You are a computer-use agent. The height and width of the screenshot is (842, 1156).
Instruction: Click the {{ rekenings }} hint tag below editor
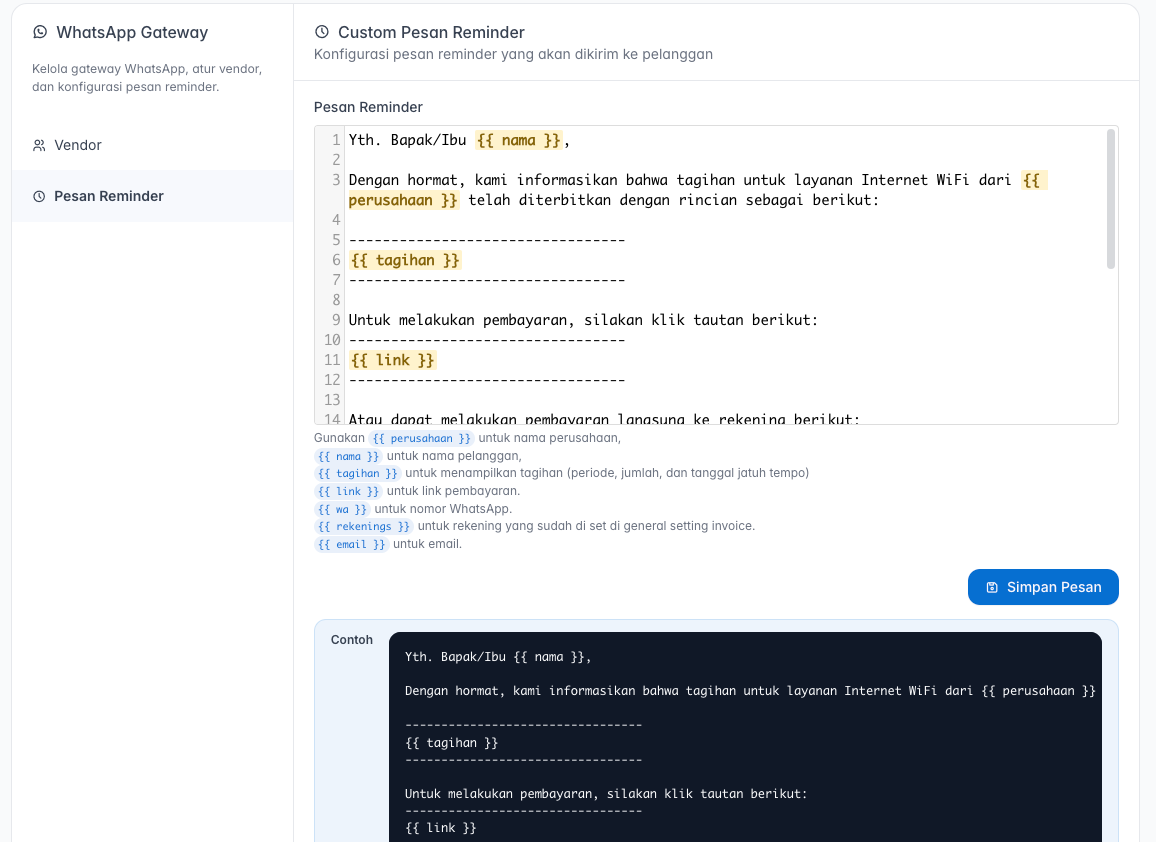(x=364, y=526)
